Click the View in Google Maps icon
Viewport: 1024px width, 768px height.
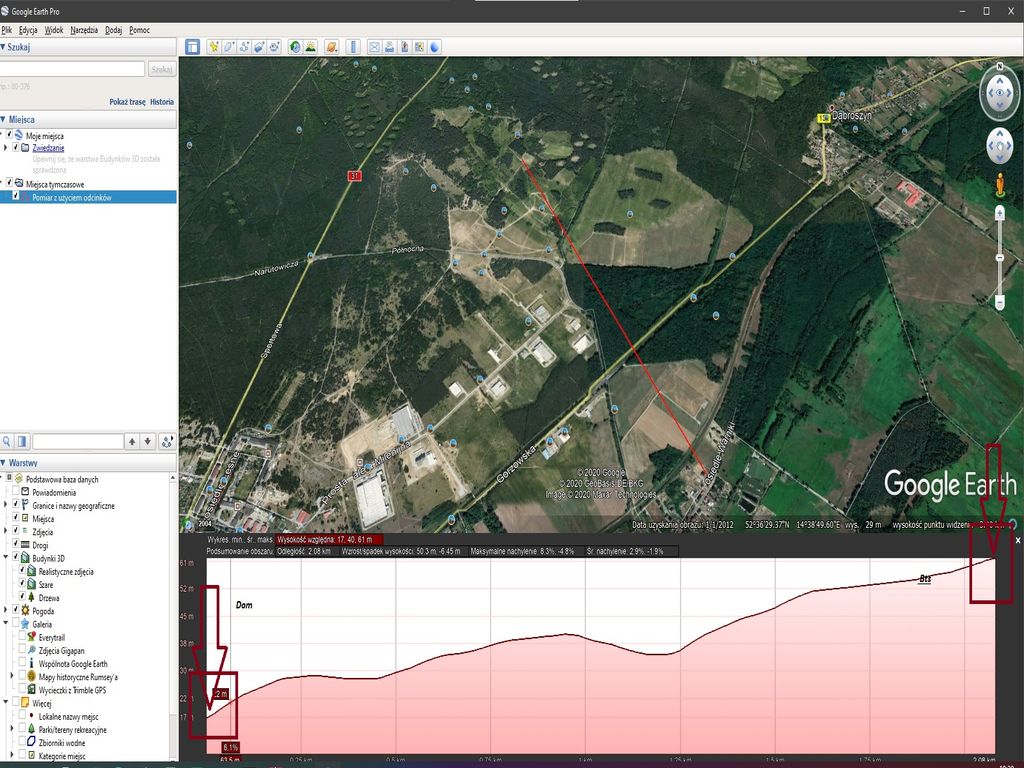(419, 46)
